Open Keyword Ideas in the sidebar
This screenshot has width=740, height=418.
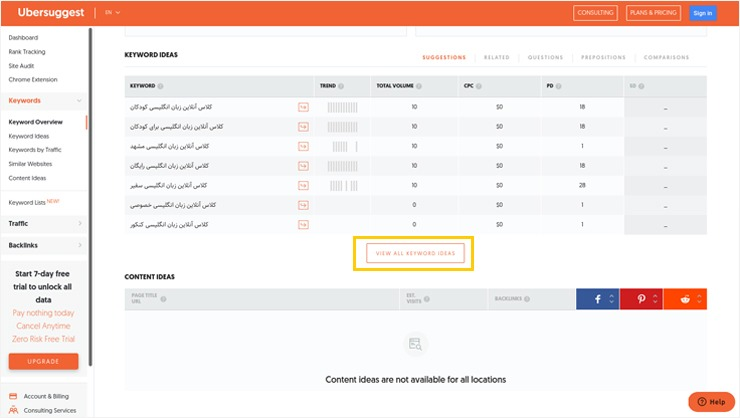click(29, 136)
